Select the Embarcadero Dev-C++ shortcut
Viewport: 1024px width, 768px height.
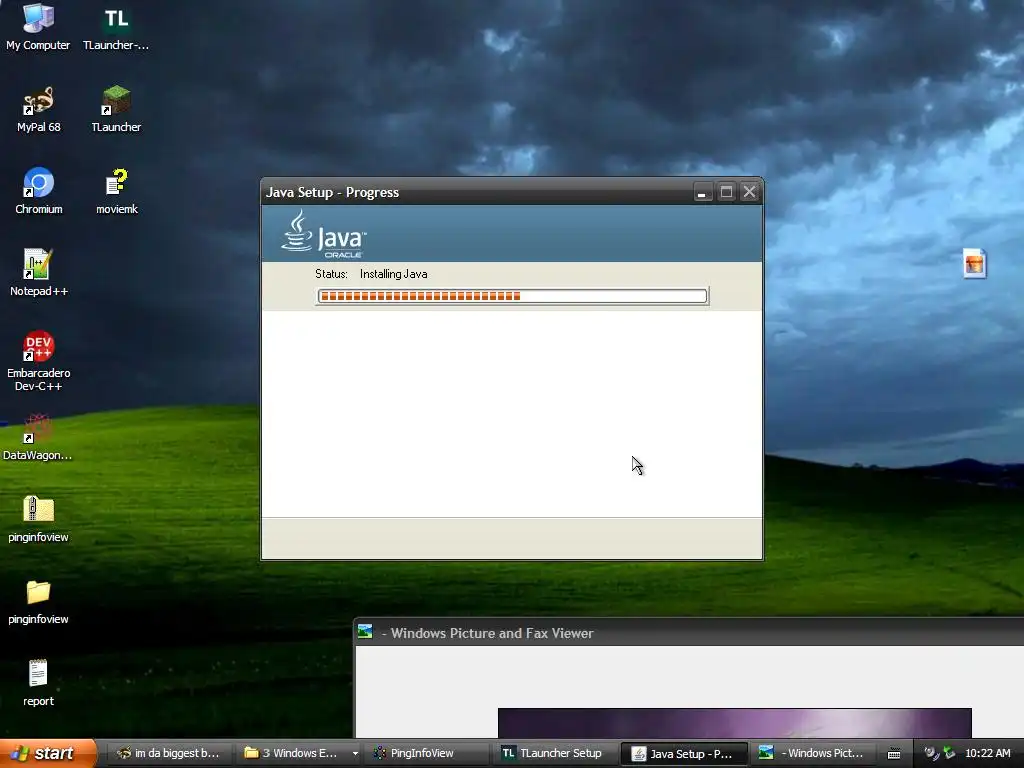(x=38, y=360)
